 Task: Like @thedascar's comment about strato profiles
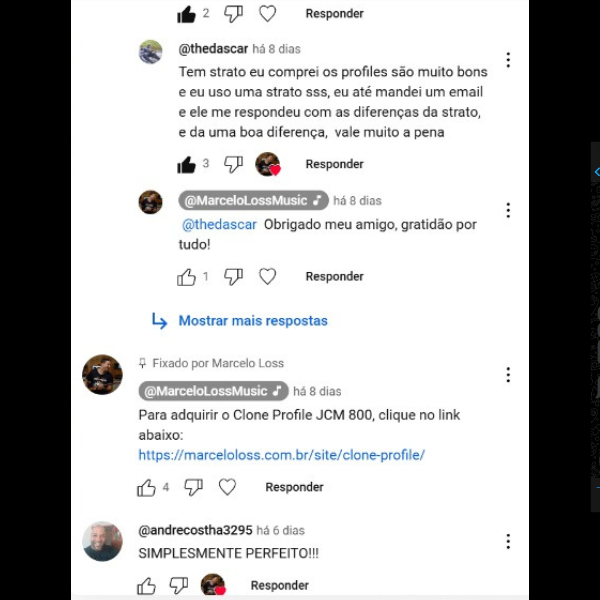pyautogui.click(x=186, y=165)
